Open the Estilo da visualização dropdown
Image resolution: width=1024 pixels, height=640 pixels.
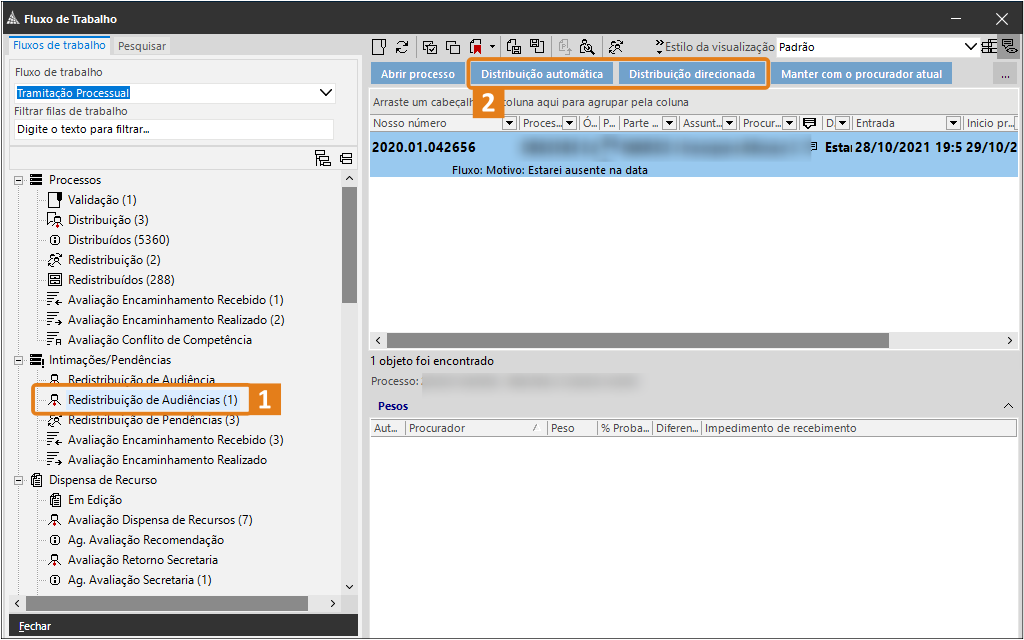tap(970, 47)
